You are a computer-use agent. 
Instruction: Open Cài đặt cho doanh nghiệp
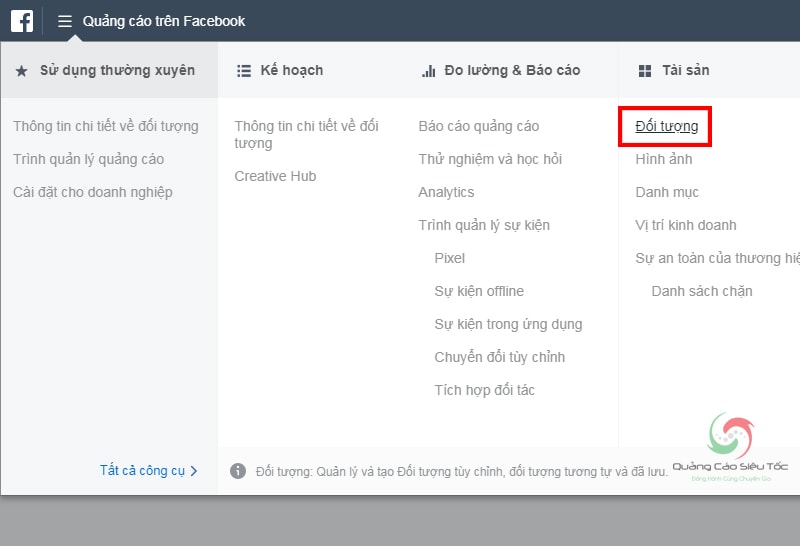click(92, 192)
